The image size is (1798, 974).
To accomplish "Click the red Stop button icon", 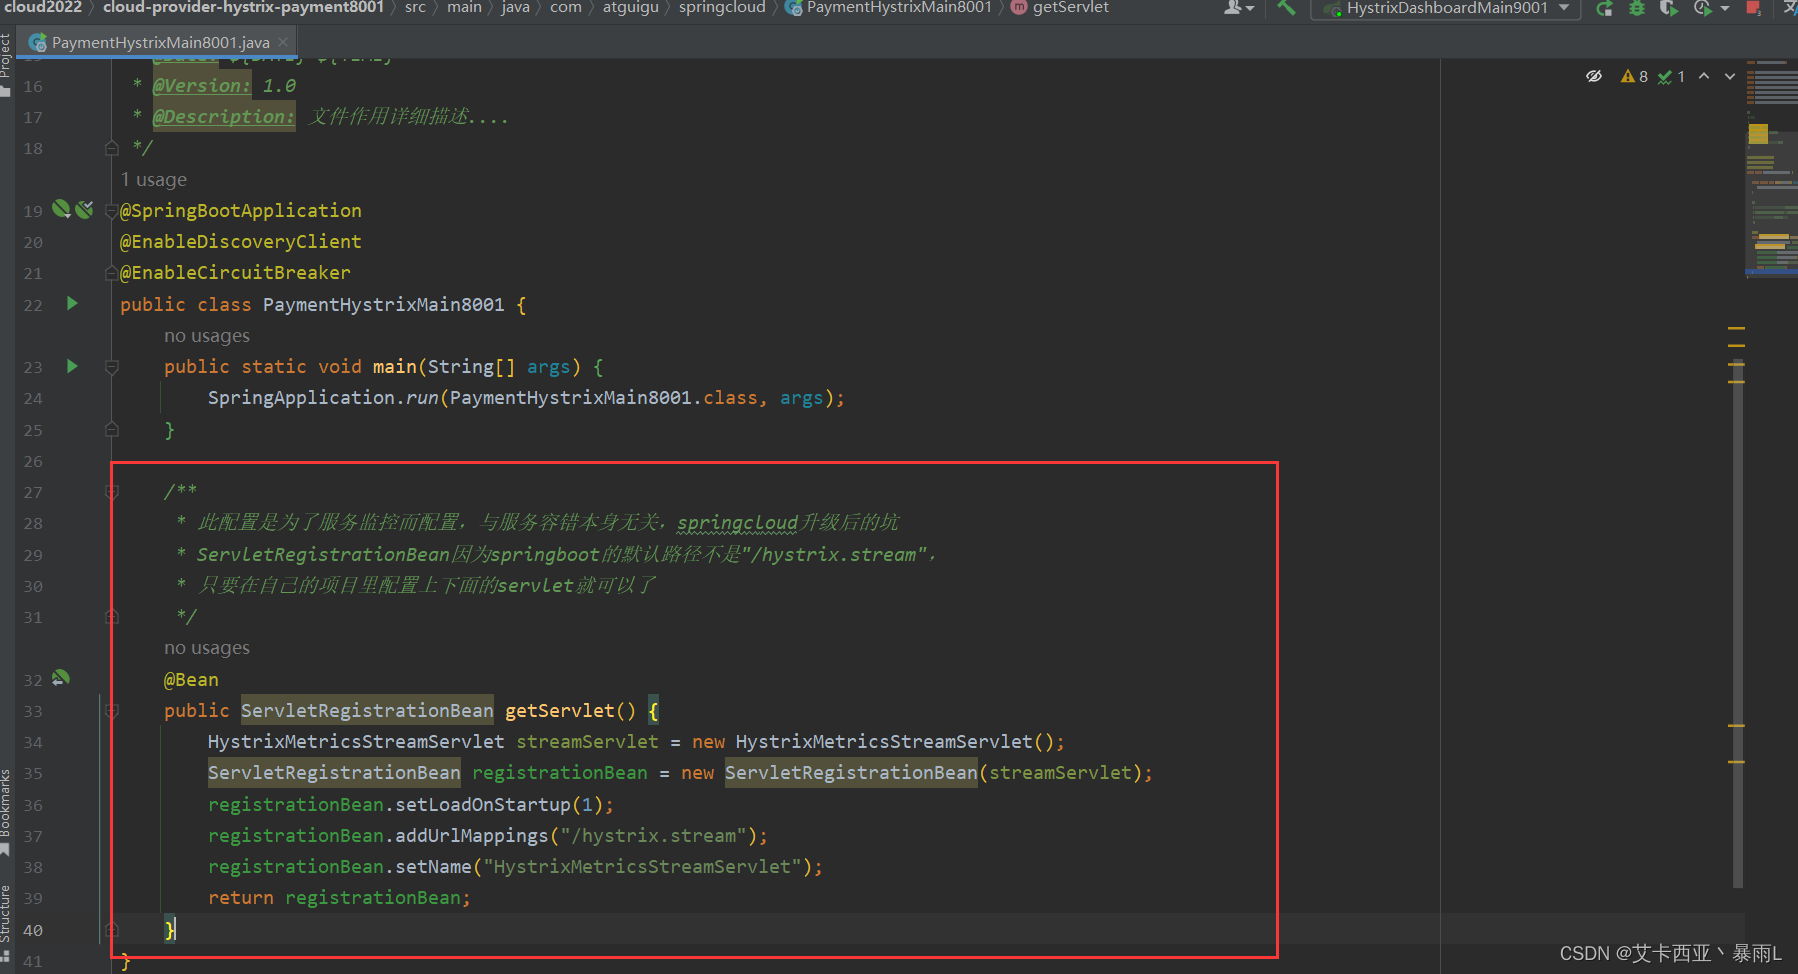I will [x=1753, y=8].
